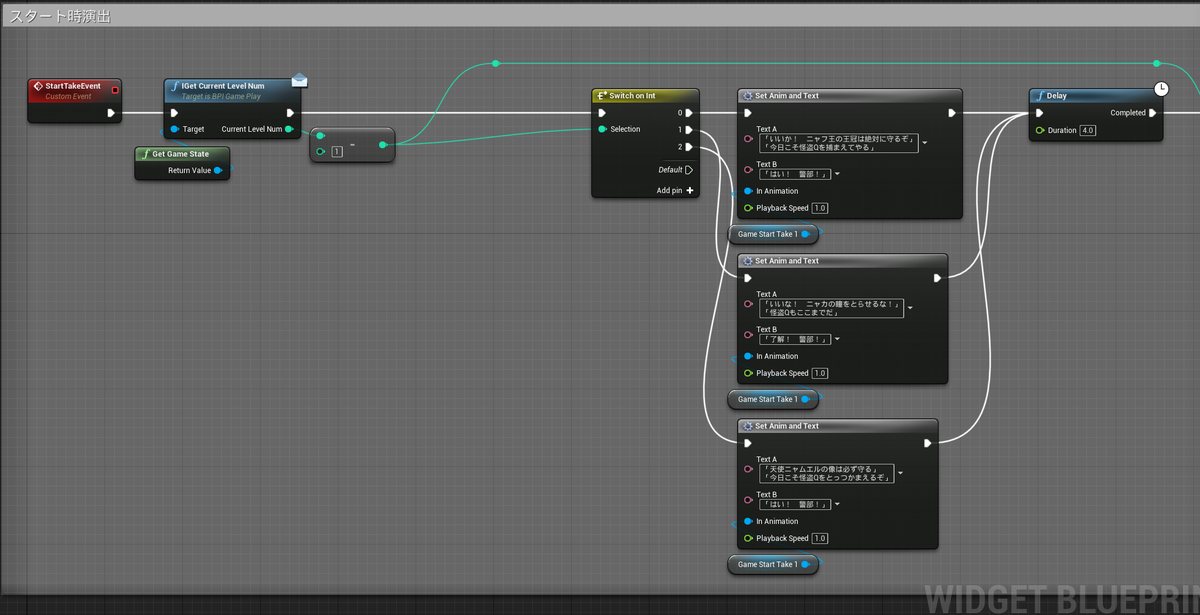
Task: Open Text A dropdown on the bottom Set Anim and Text node
Action: (x=900, y=473)
